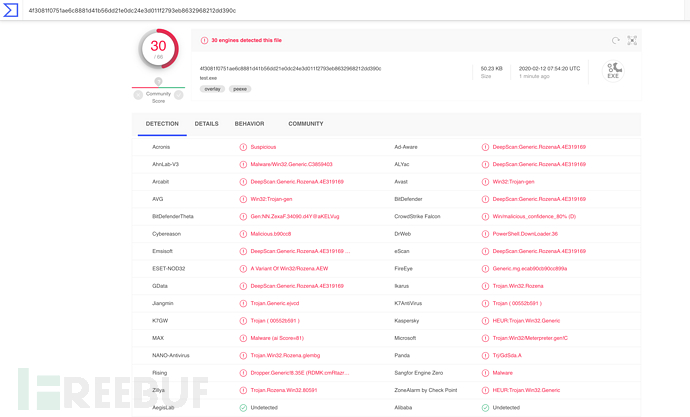The height and width of the screenshot is (417, 690).
Task: Click the test.exe file name
Action: 208,78
